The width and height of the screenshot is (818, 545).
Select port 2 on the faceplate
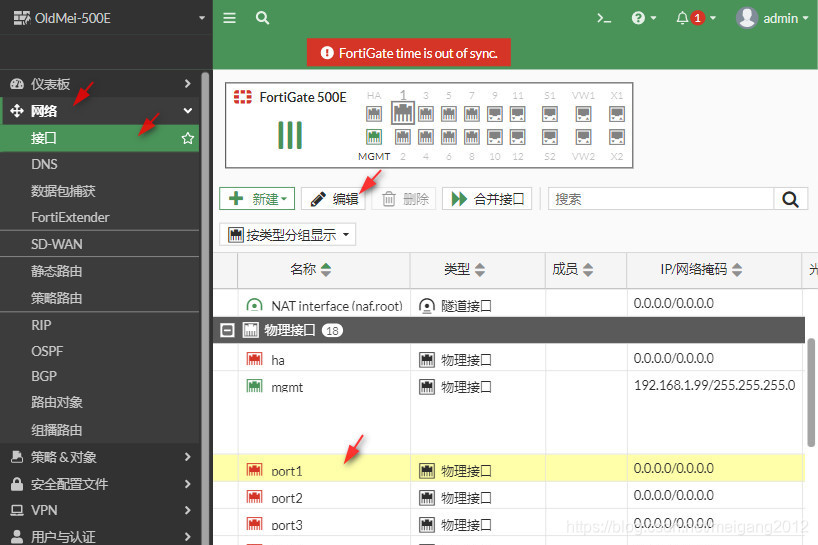(x=403, y=137)
